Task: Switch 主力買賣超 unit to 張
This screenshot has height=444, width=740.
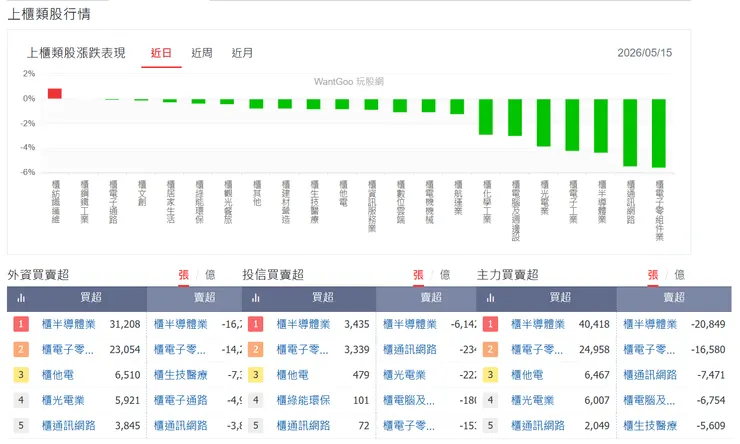Action: coord(653,275)
